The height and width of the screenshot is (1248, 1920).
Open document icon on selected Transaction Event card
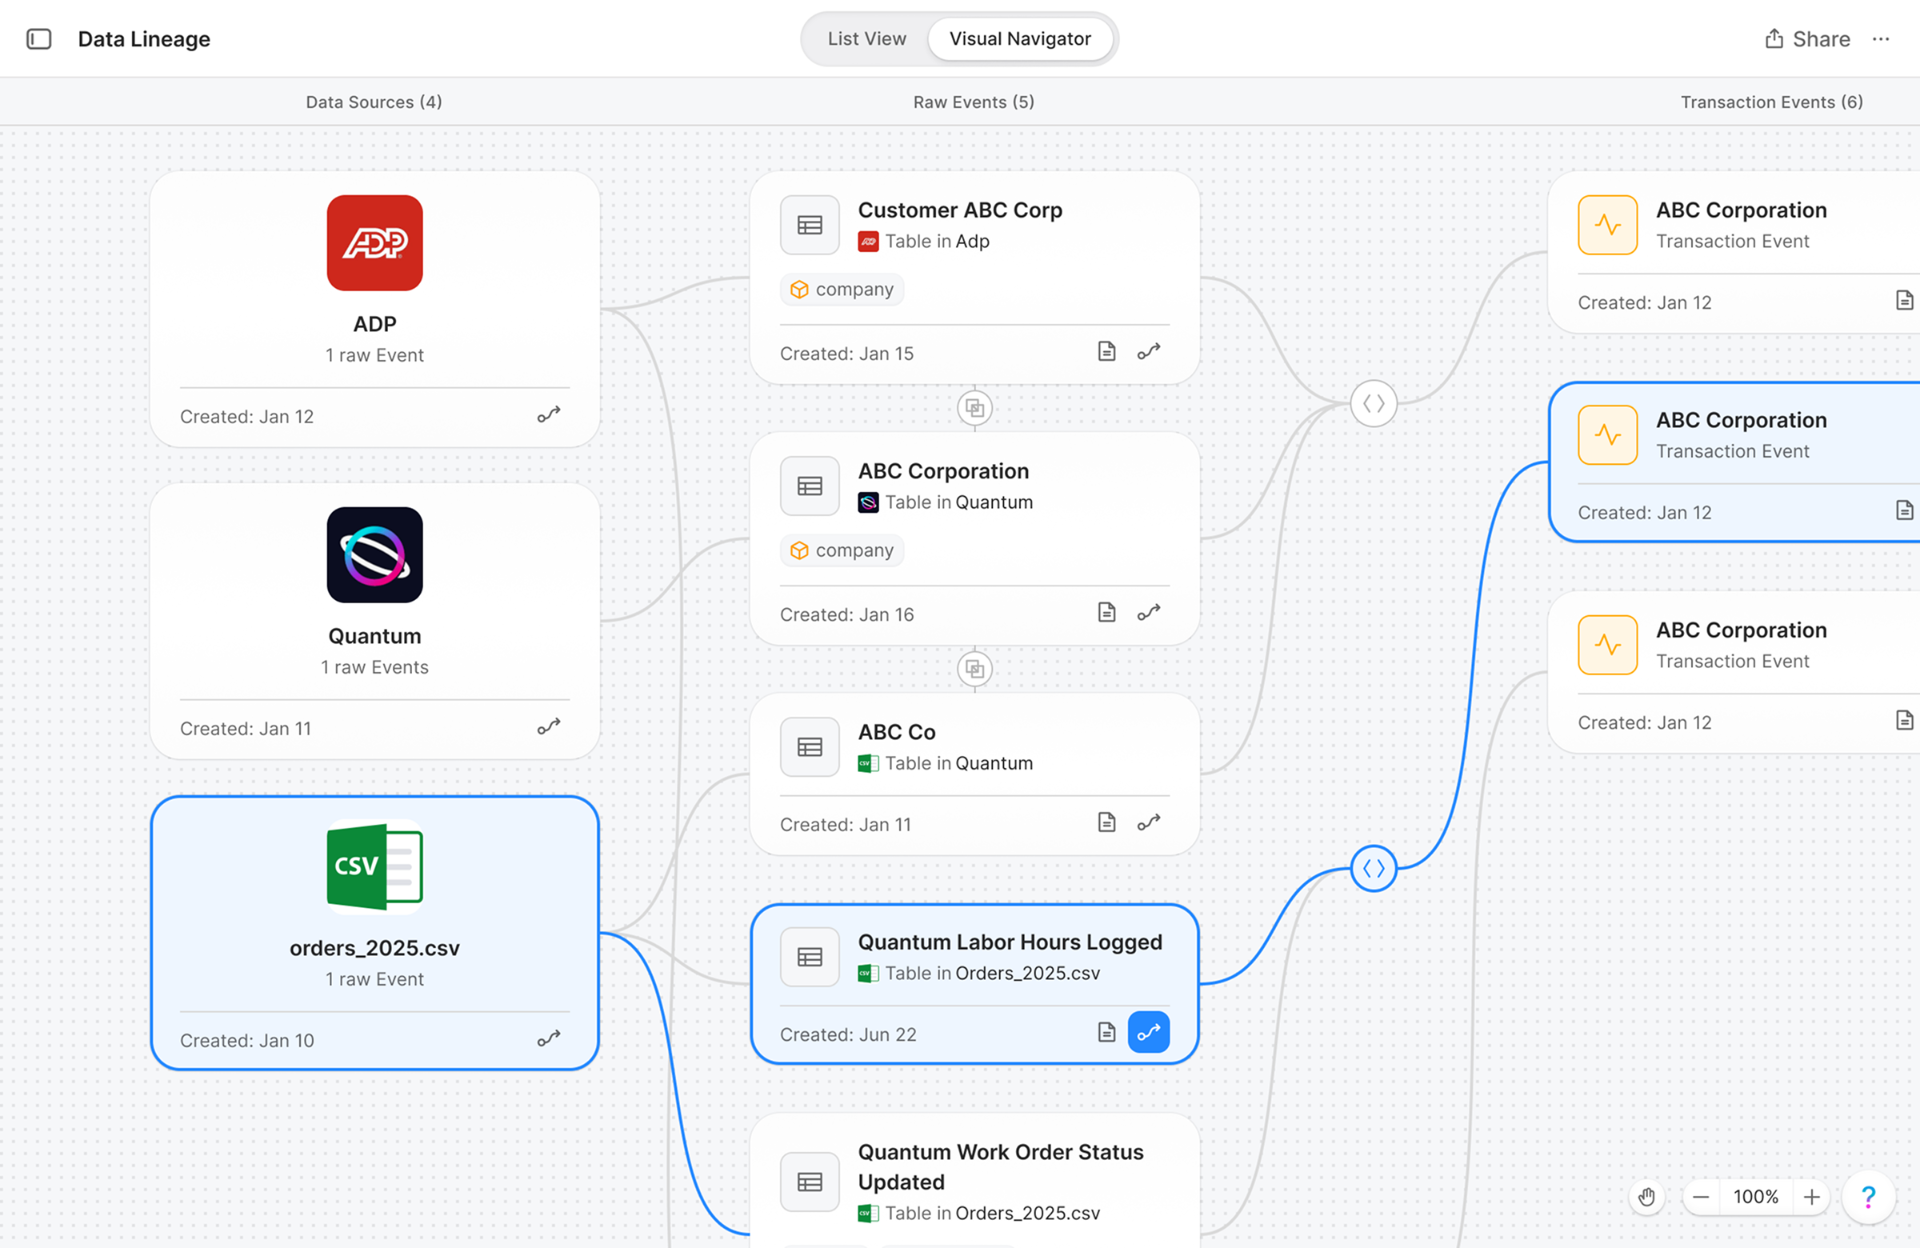coord(1904,510)
